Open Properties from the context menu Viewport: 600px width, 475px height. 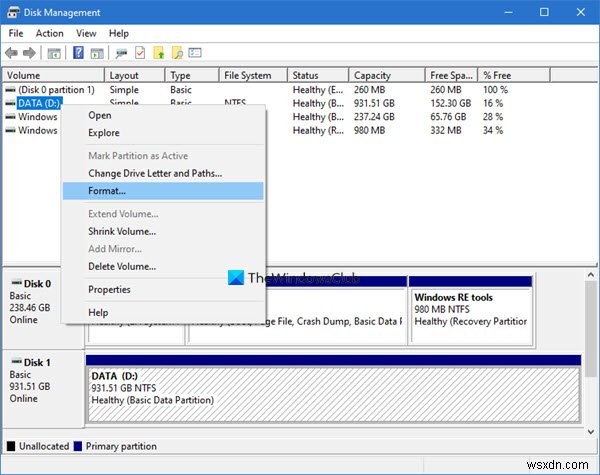(163, 289)
